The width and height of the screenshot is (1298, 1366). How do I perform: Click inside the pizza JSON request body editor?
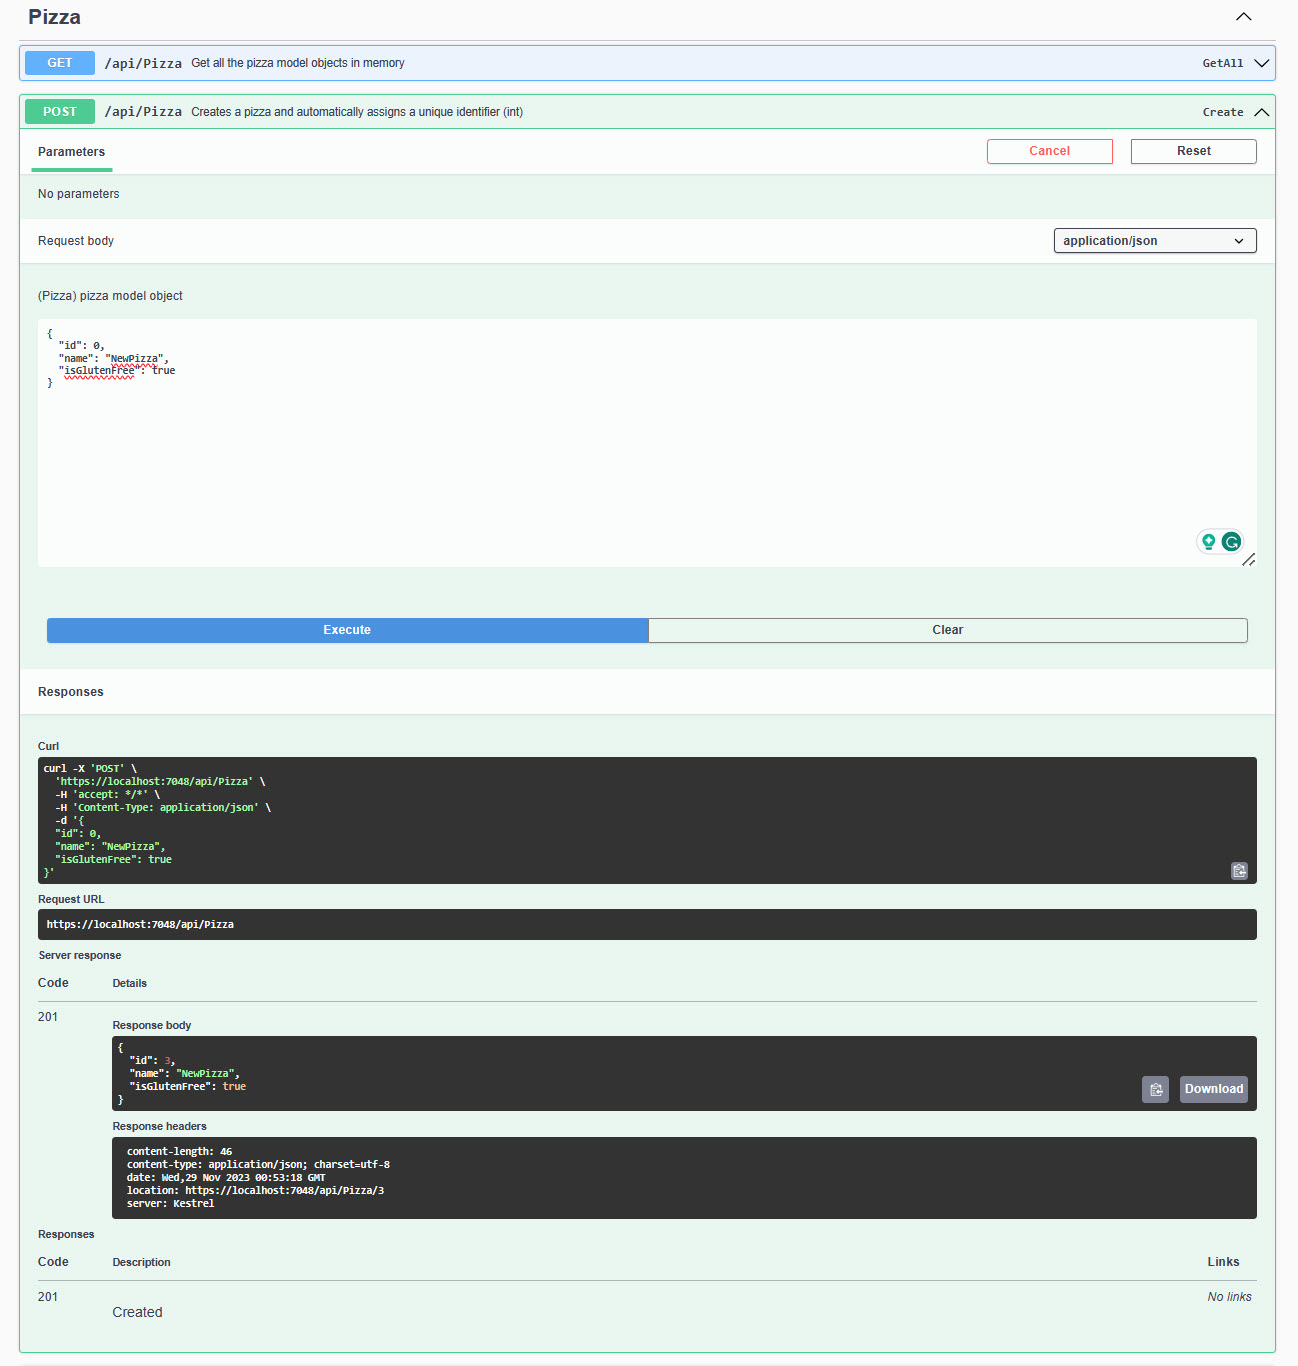coord(600,450)
